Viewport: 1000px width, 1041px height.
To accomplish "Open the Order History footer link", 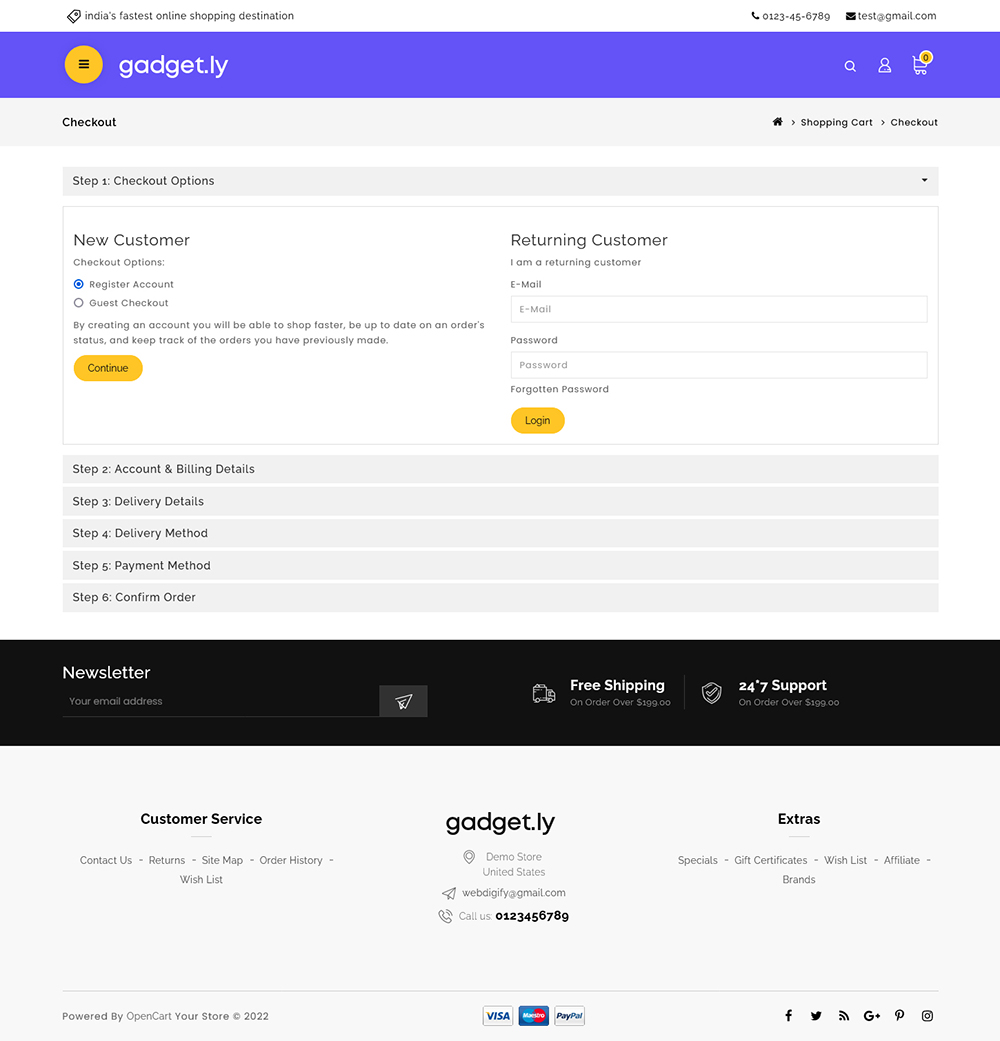I will [291, 860].
